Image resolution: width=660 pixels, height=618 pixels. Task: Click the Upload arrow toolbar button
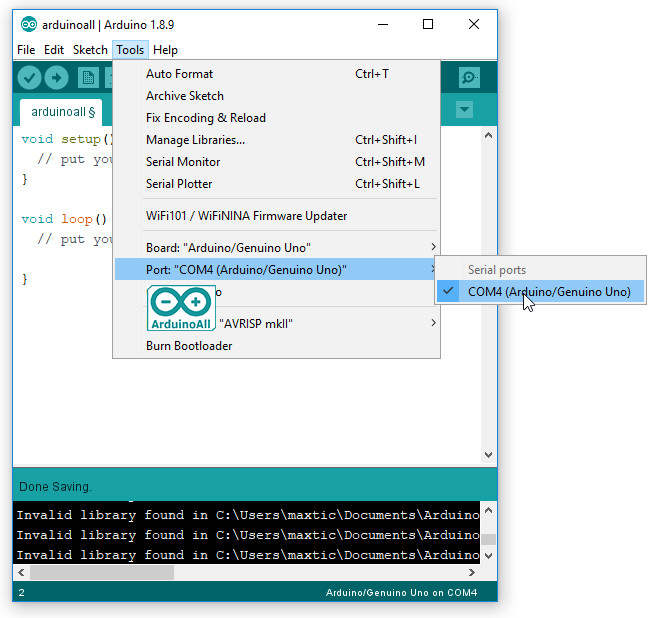tap(56, 78)
